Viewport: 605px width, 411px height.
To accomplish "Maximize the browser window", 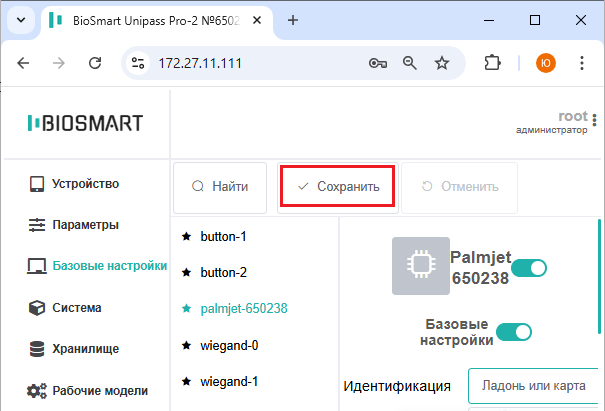I will 535,20.
